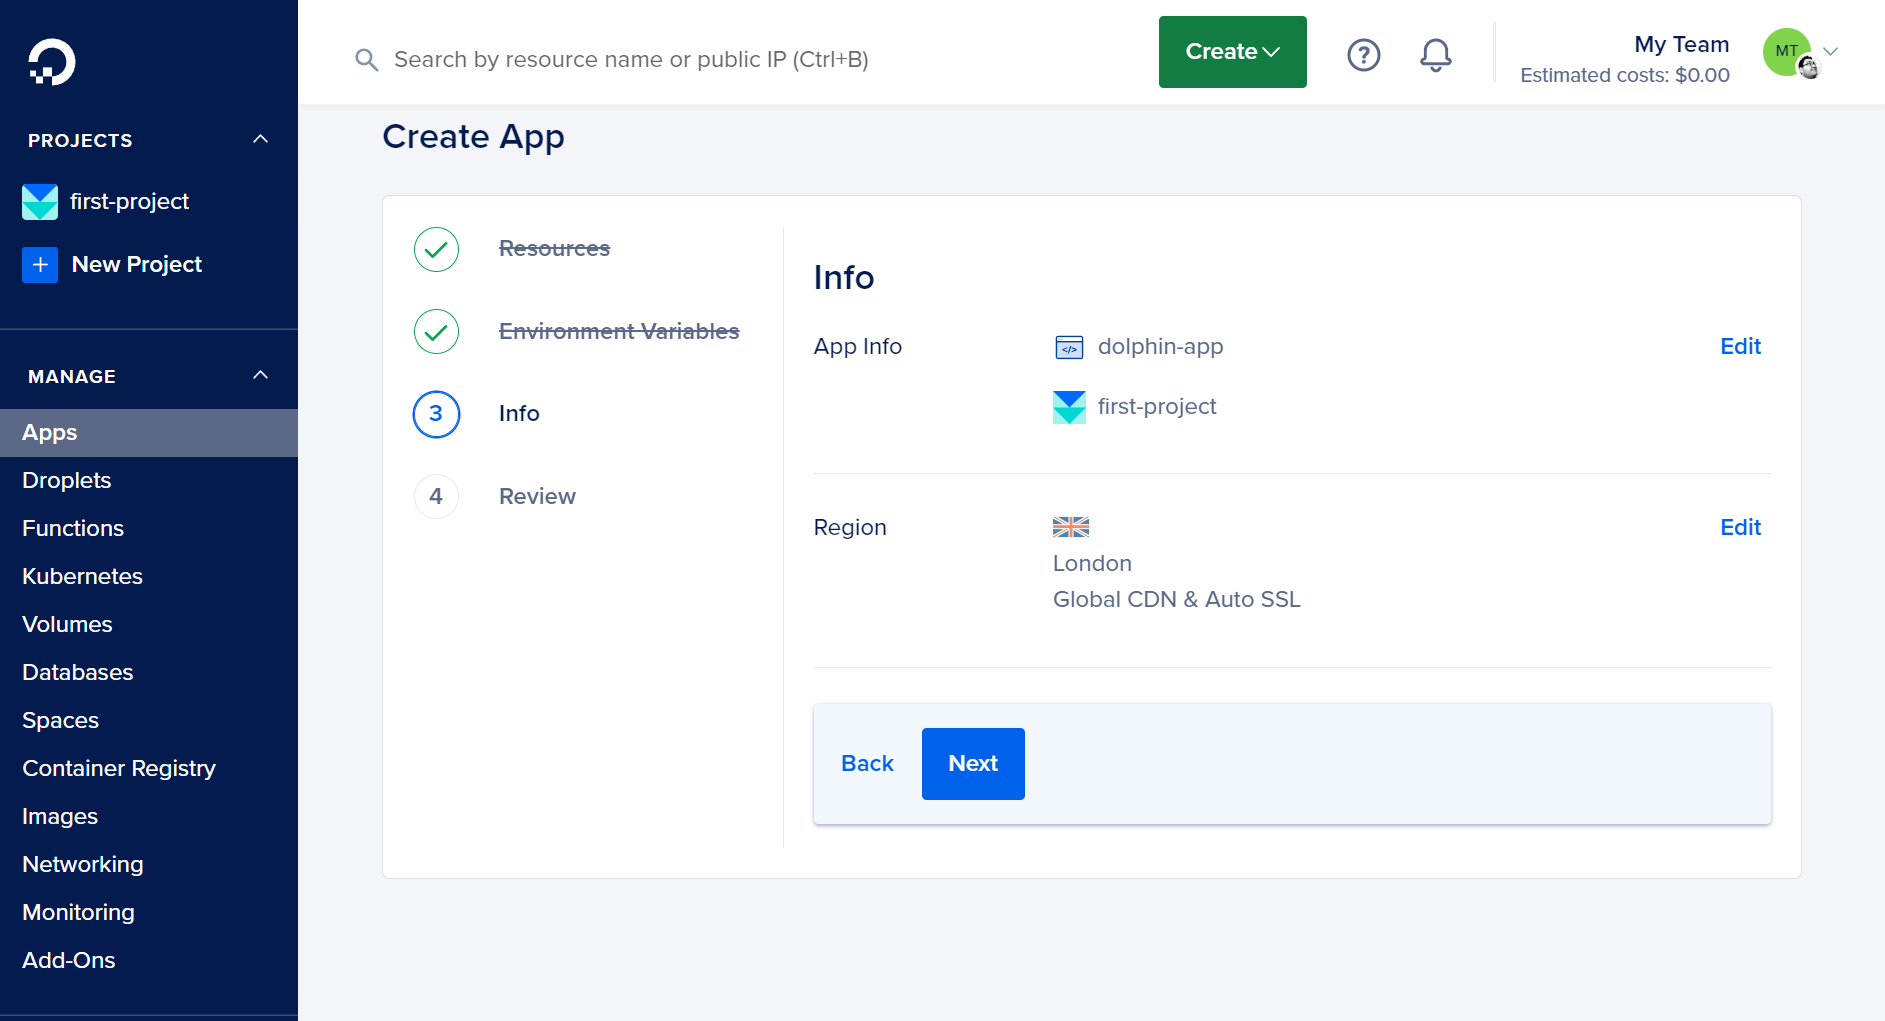The image size is (1885, 1021).
Task: Open Databases in the sidebar
Action: tap(149, 673)
